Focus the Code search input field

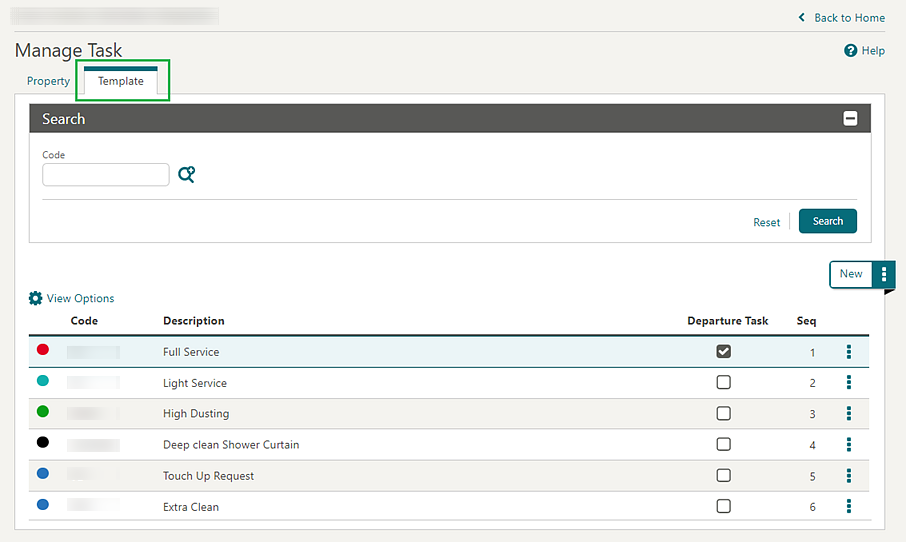coord(106,175)
